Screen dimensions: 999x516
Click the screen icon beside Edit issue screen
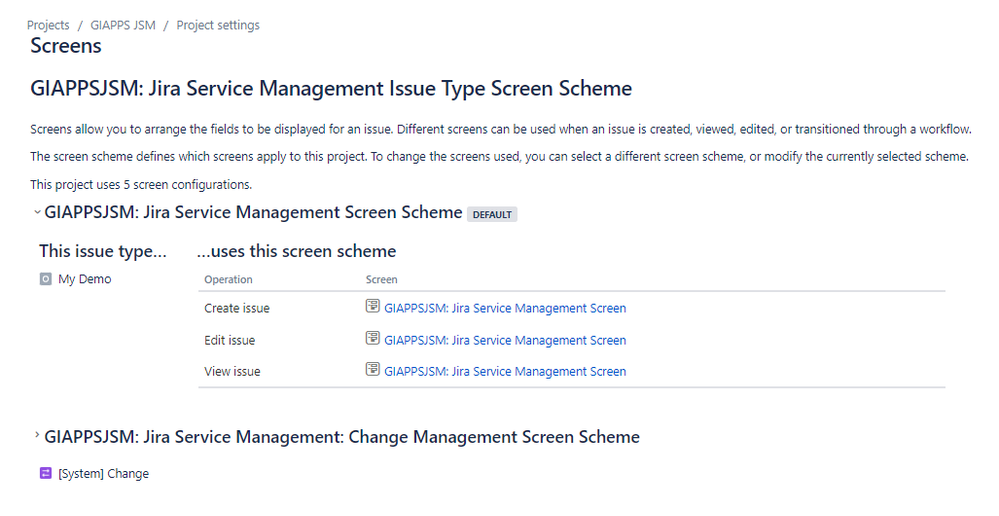373,338
